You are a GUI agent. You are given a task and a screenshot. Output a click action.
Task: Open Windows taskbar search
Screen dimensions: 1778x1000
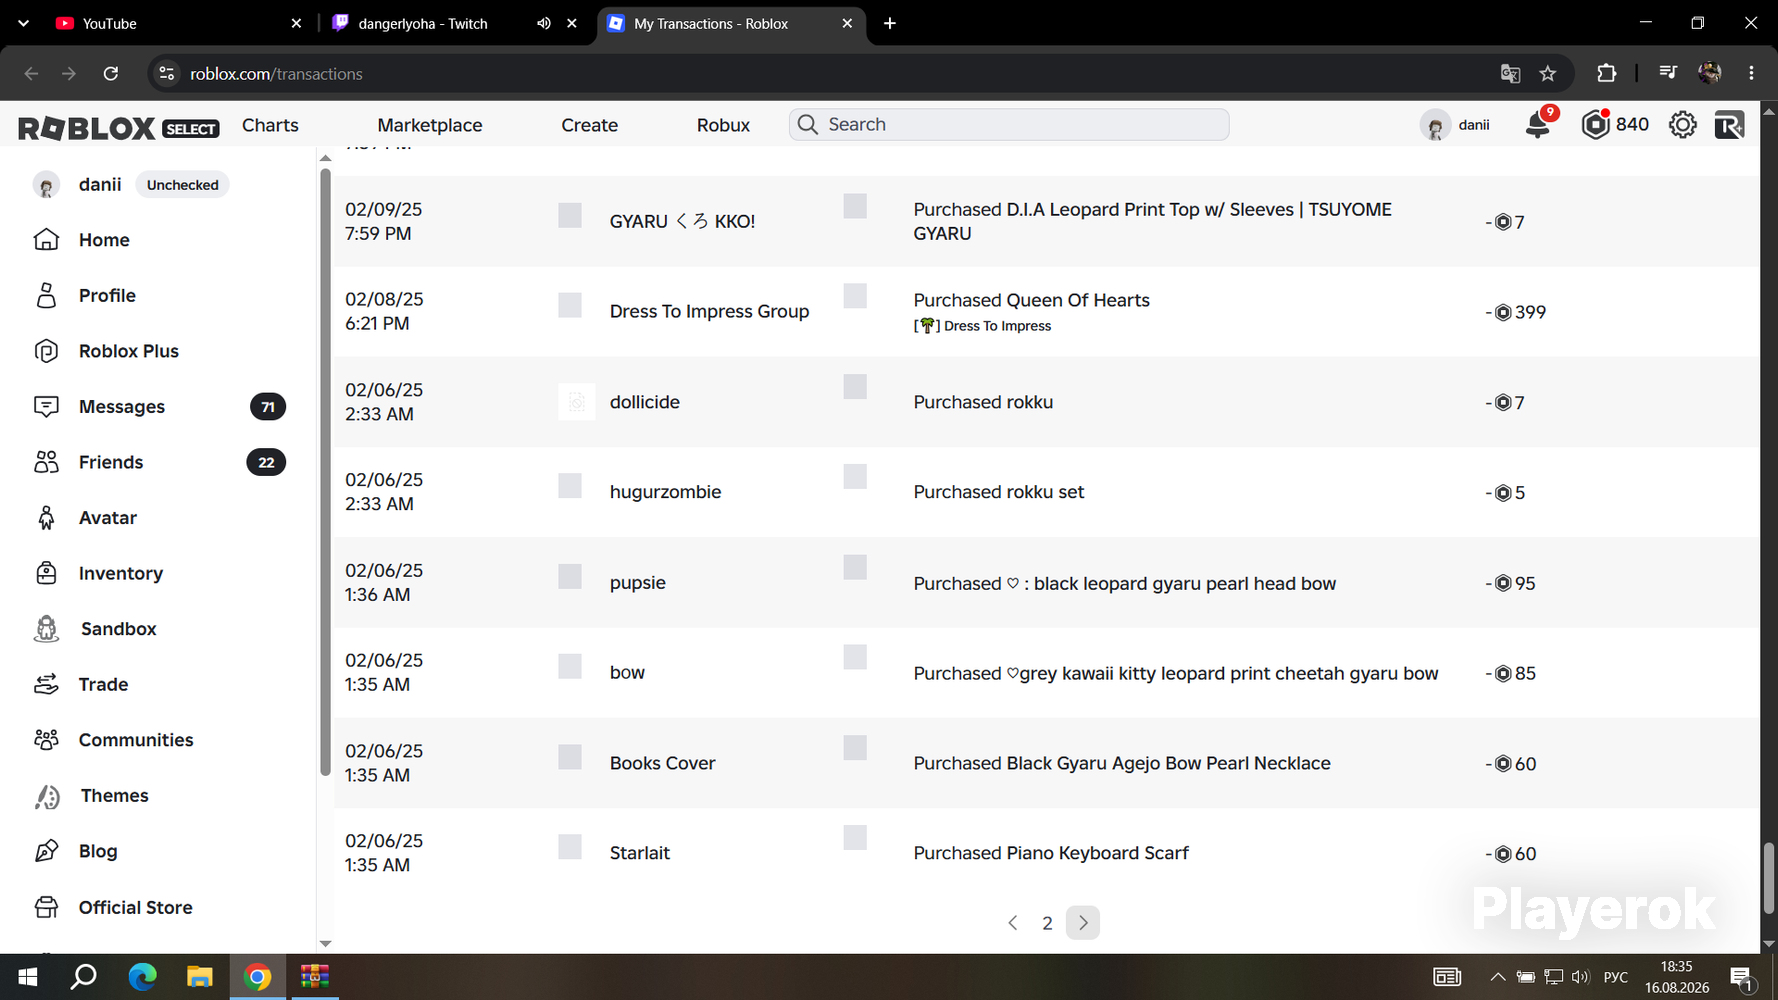tap(84, 977)
